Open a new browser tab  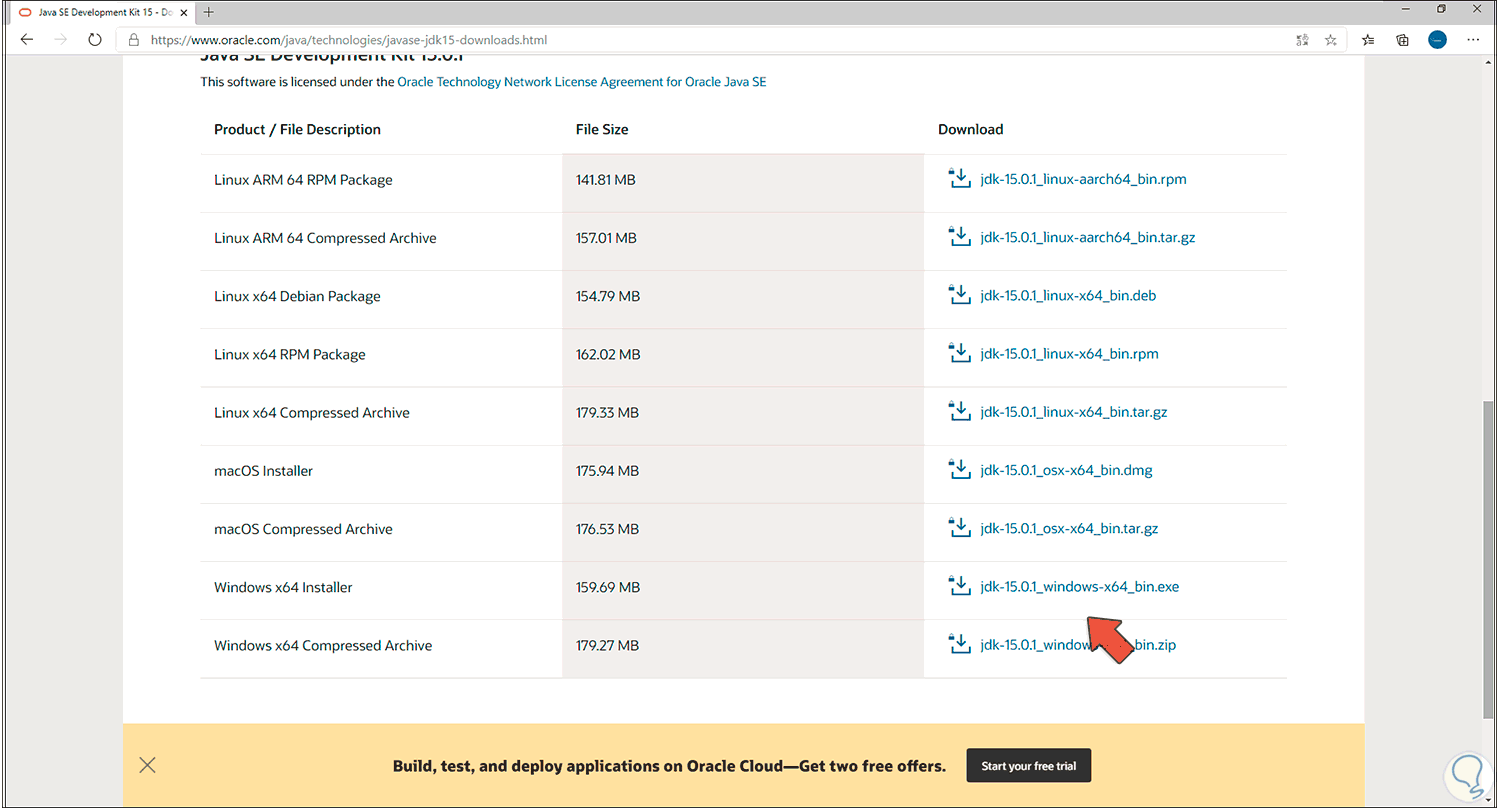coord(208,12)
